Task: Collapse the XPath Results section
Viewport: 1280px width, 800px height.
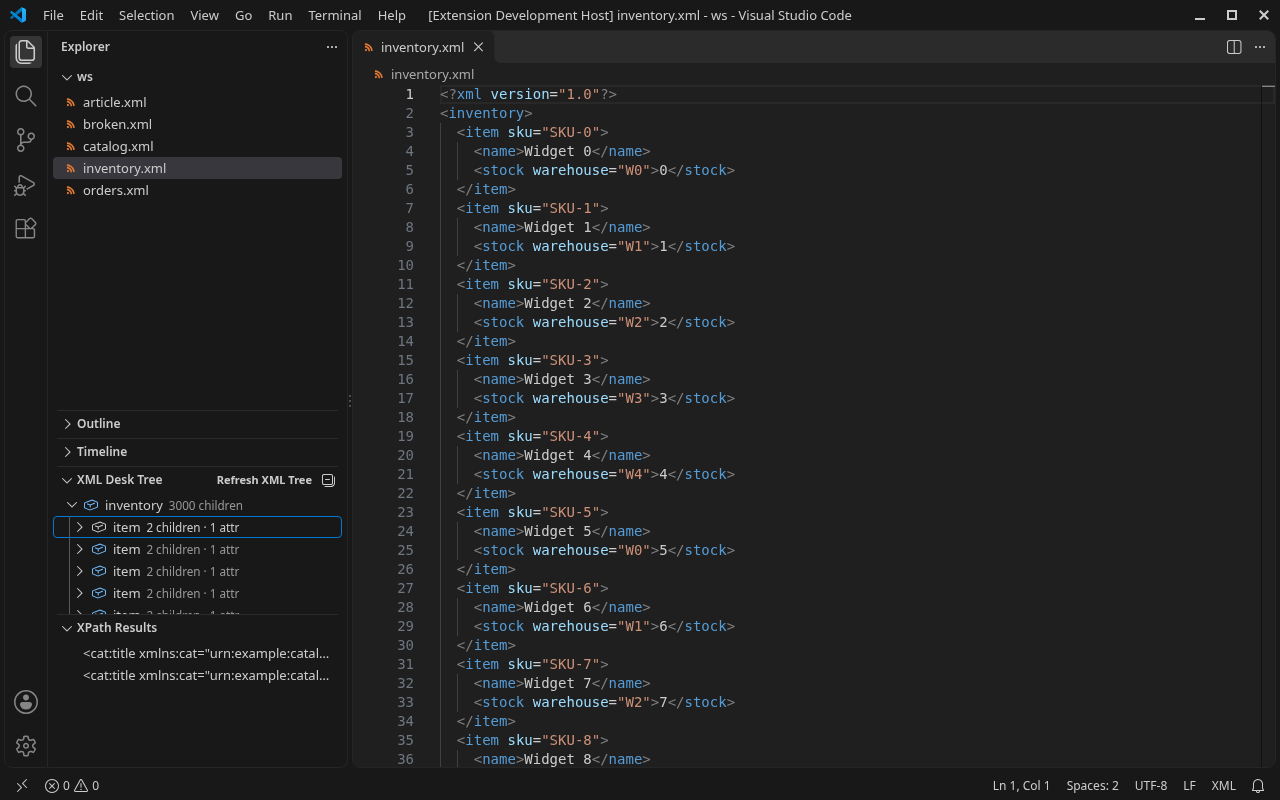Action: pyautogui.click(x=67, y=628)
